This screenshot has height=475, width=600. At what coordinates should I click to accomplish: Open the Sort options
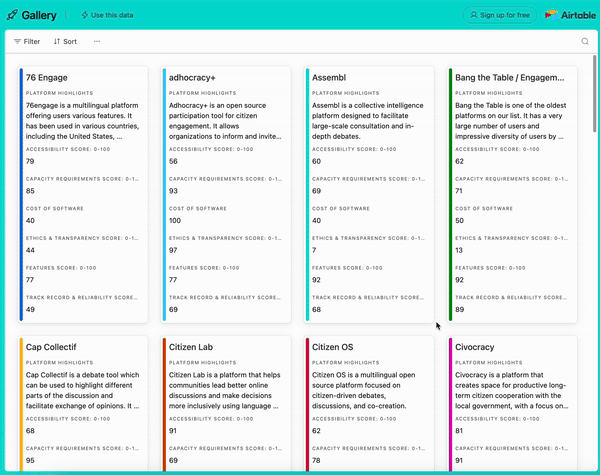(65, 41)
